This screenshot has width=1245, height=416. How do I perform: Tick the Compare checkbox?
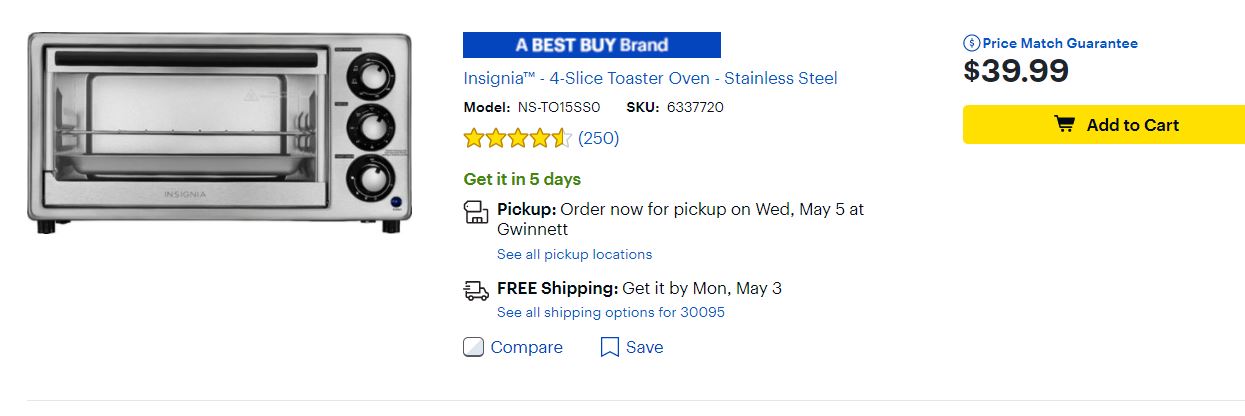pyautogui.click(x=474, y=348)
